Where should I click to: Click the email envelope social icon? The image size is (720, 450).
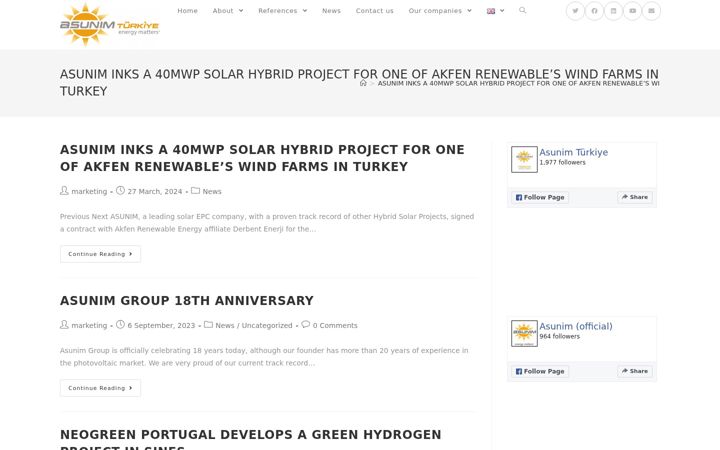[652, 11]
